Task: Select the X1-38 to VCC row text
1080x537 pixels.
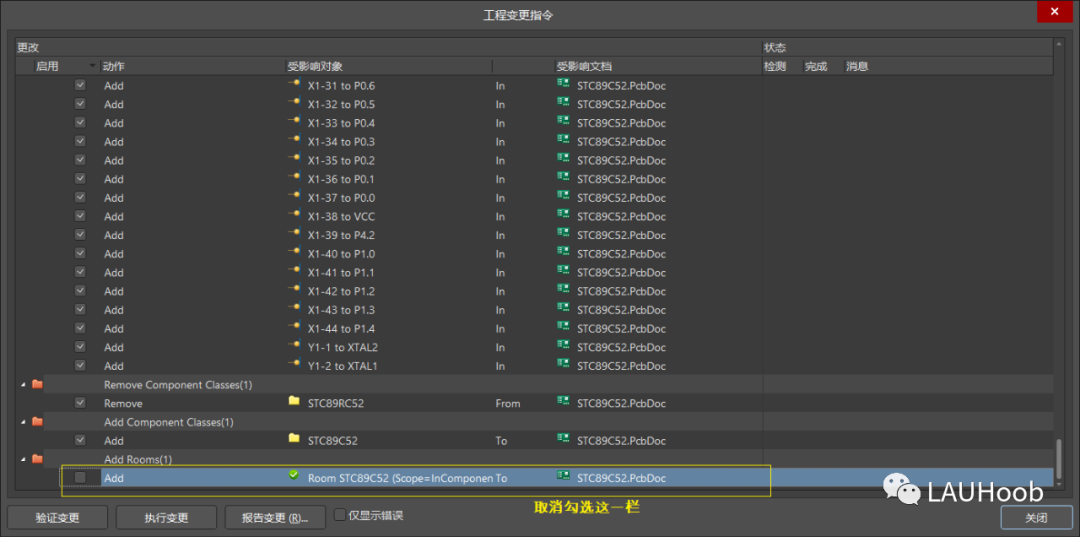Action: click(x=341, y=216)
